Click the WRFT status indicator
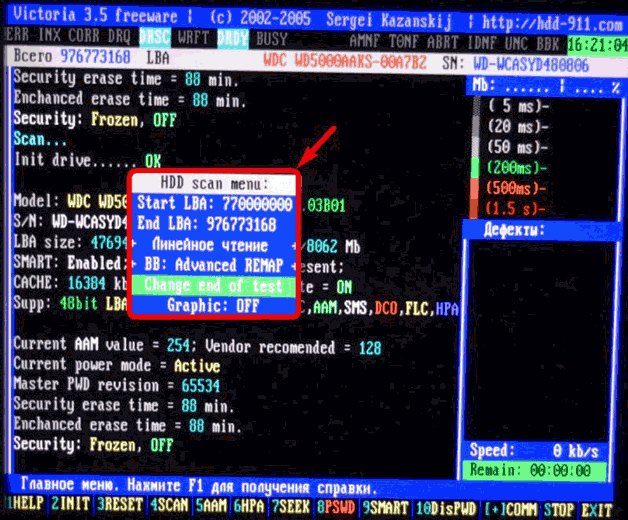This screenshot has height=520, width=628. coord(193,38)
